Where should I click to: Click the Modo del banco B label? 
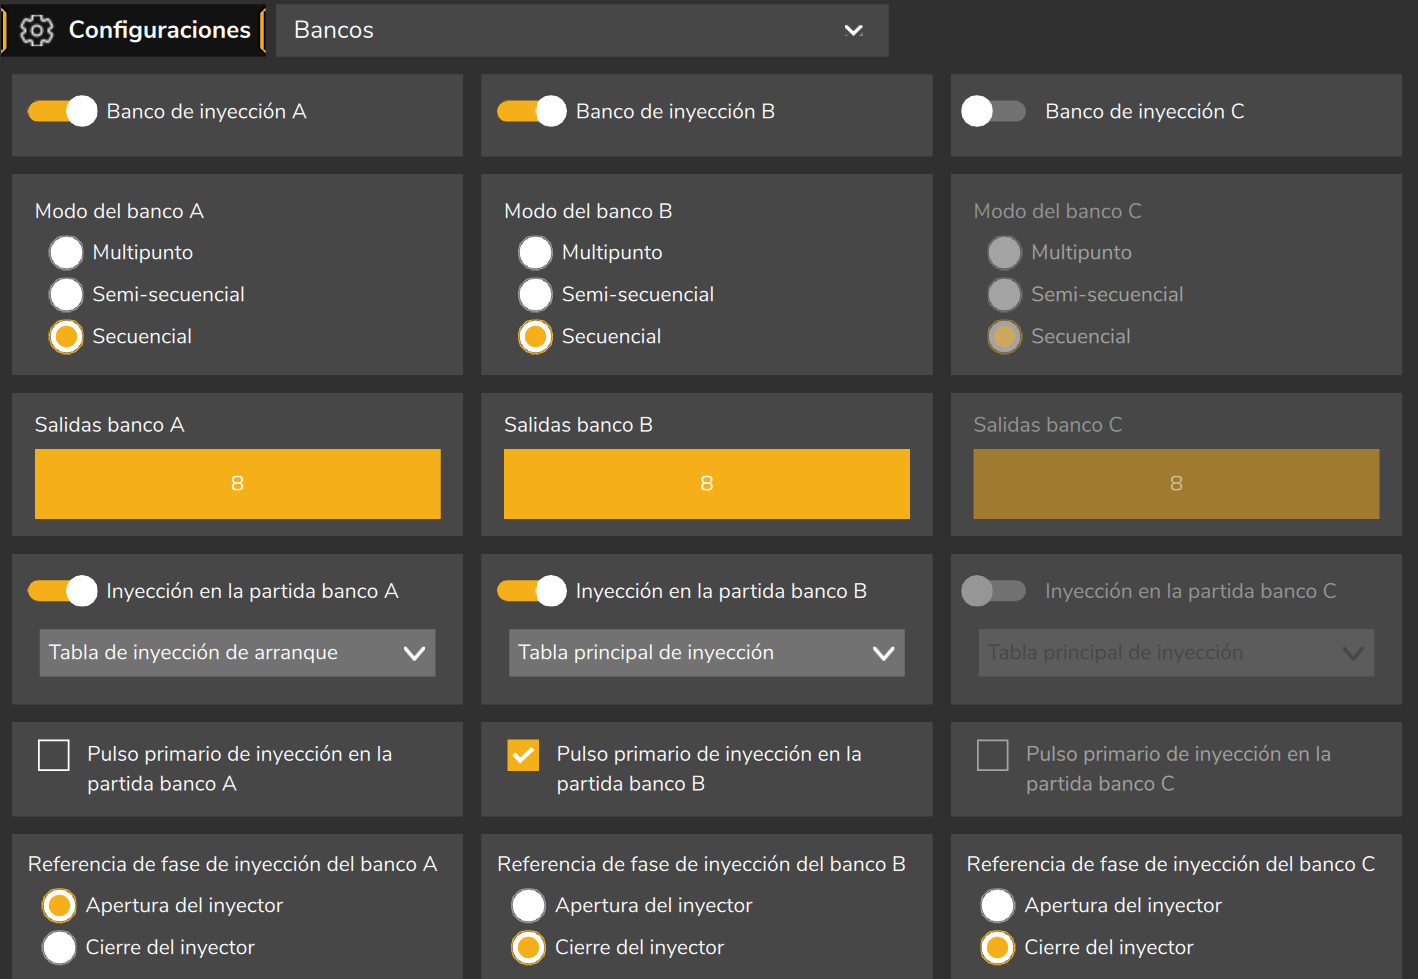[x=588, y=211]
